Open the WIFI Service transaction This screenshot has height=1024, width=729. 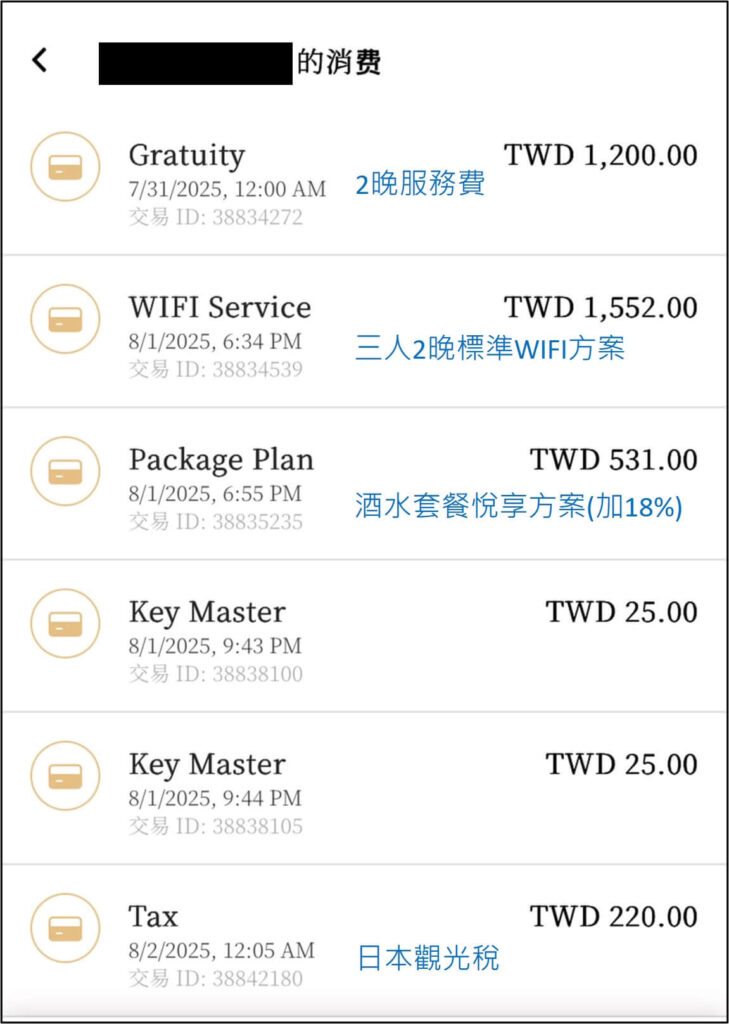point(219,307)
